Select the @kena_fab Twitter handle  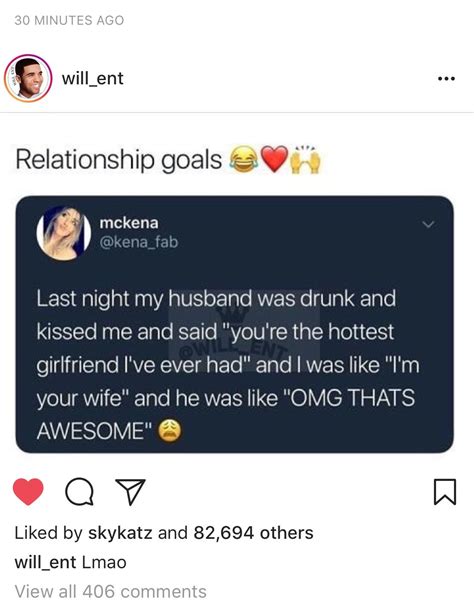[139, 242]
